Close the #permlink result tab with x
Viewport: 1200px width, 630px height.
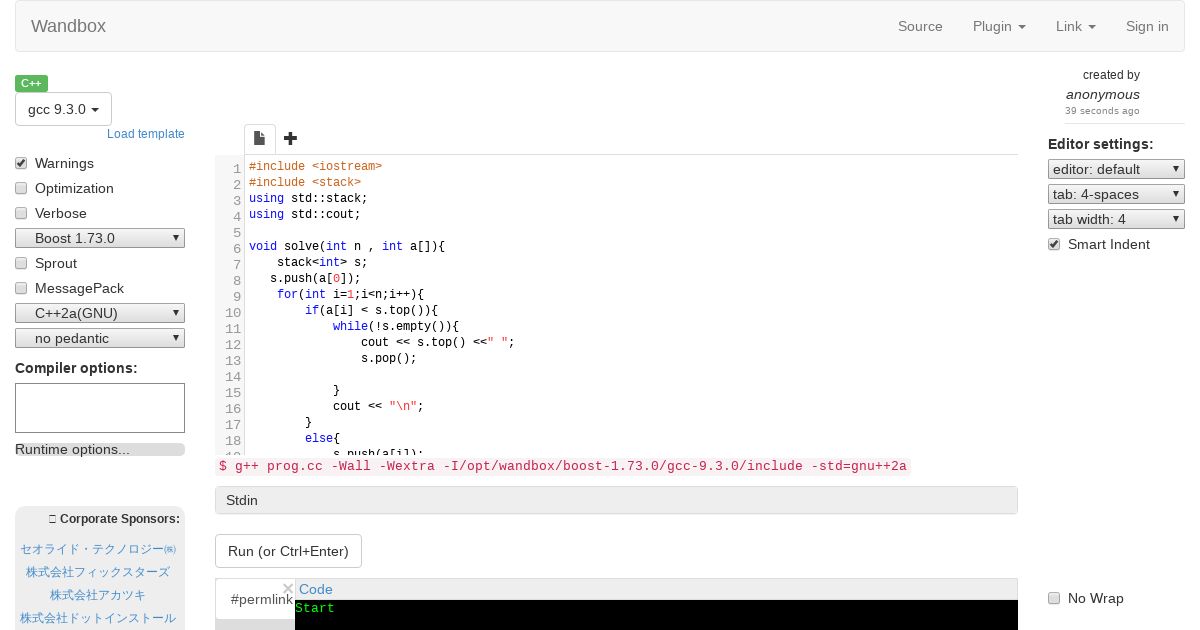(288, 589)
